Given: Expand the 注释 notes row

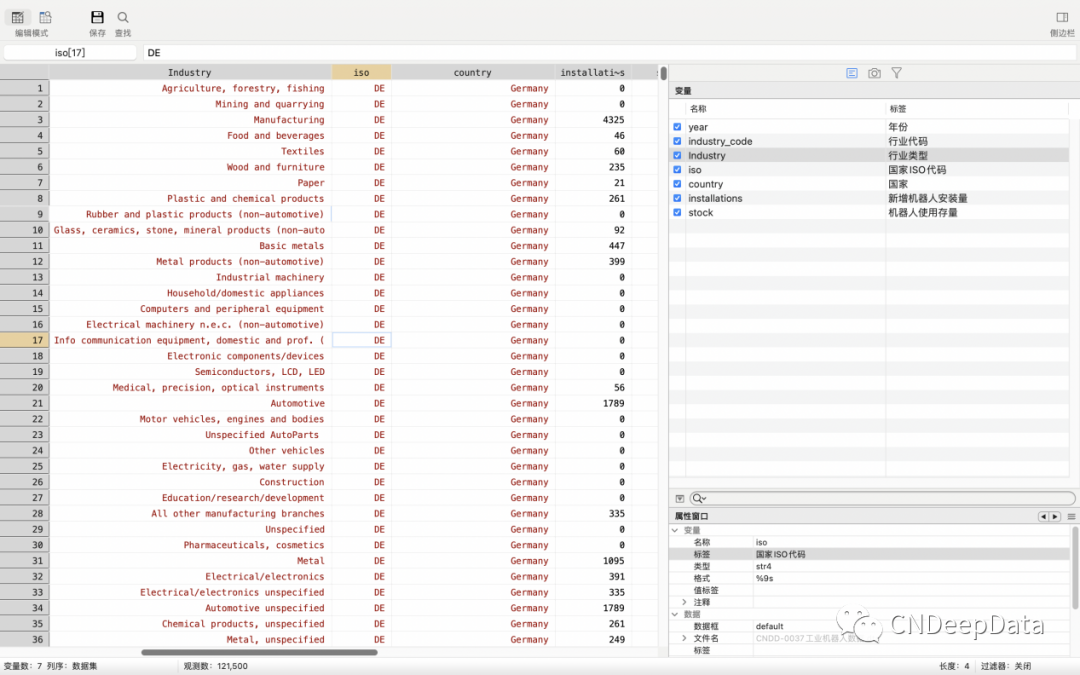Looking at the screenshot, I should [684, 602].
